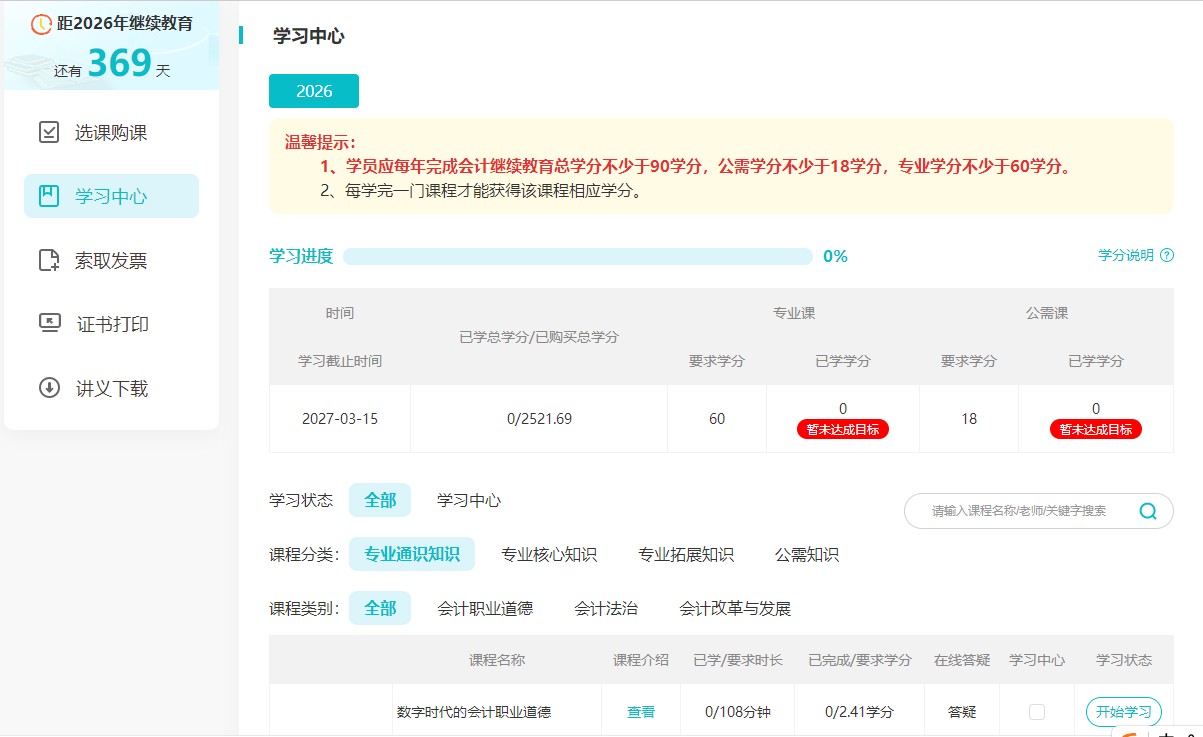The height and width of the screenshot is (737, 1203).
Task: Click the 讲义下载 download icon
Action: point(49,388)
